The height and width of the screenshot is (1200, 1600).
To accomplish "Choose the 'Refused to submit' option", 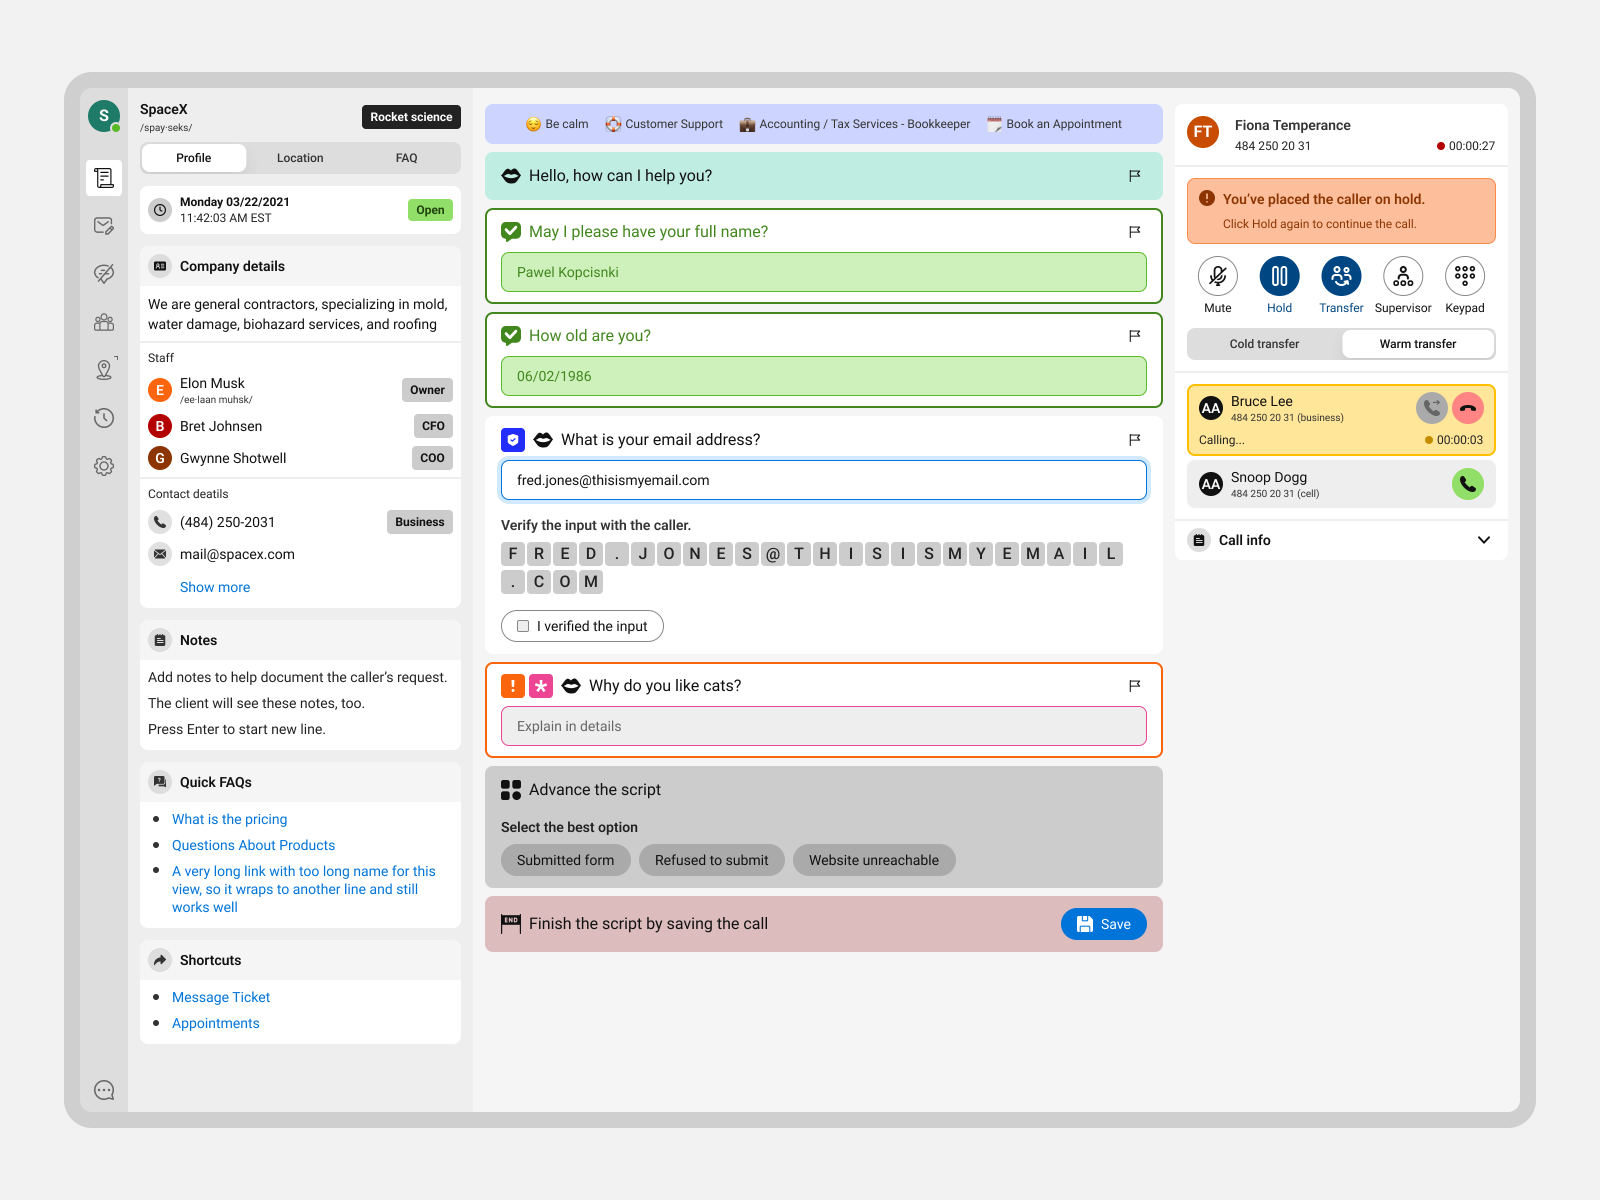I will 711,860.
